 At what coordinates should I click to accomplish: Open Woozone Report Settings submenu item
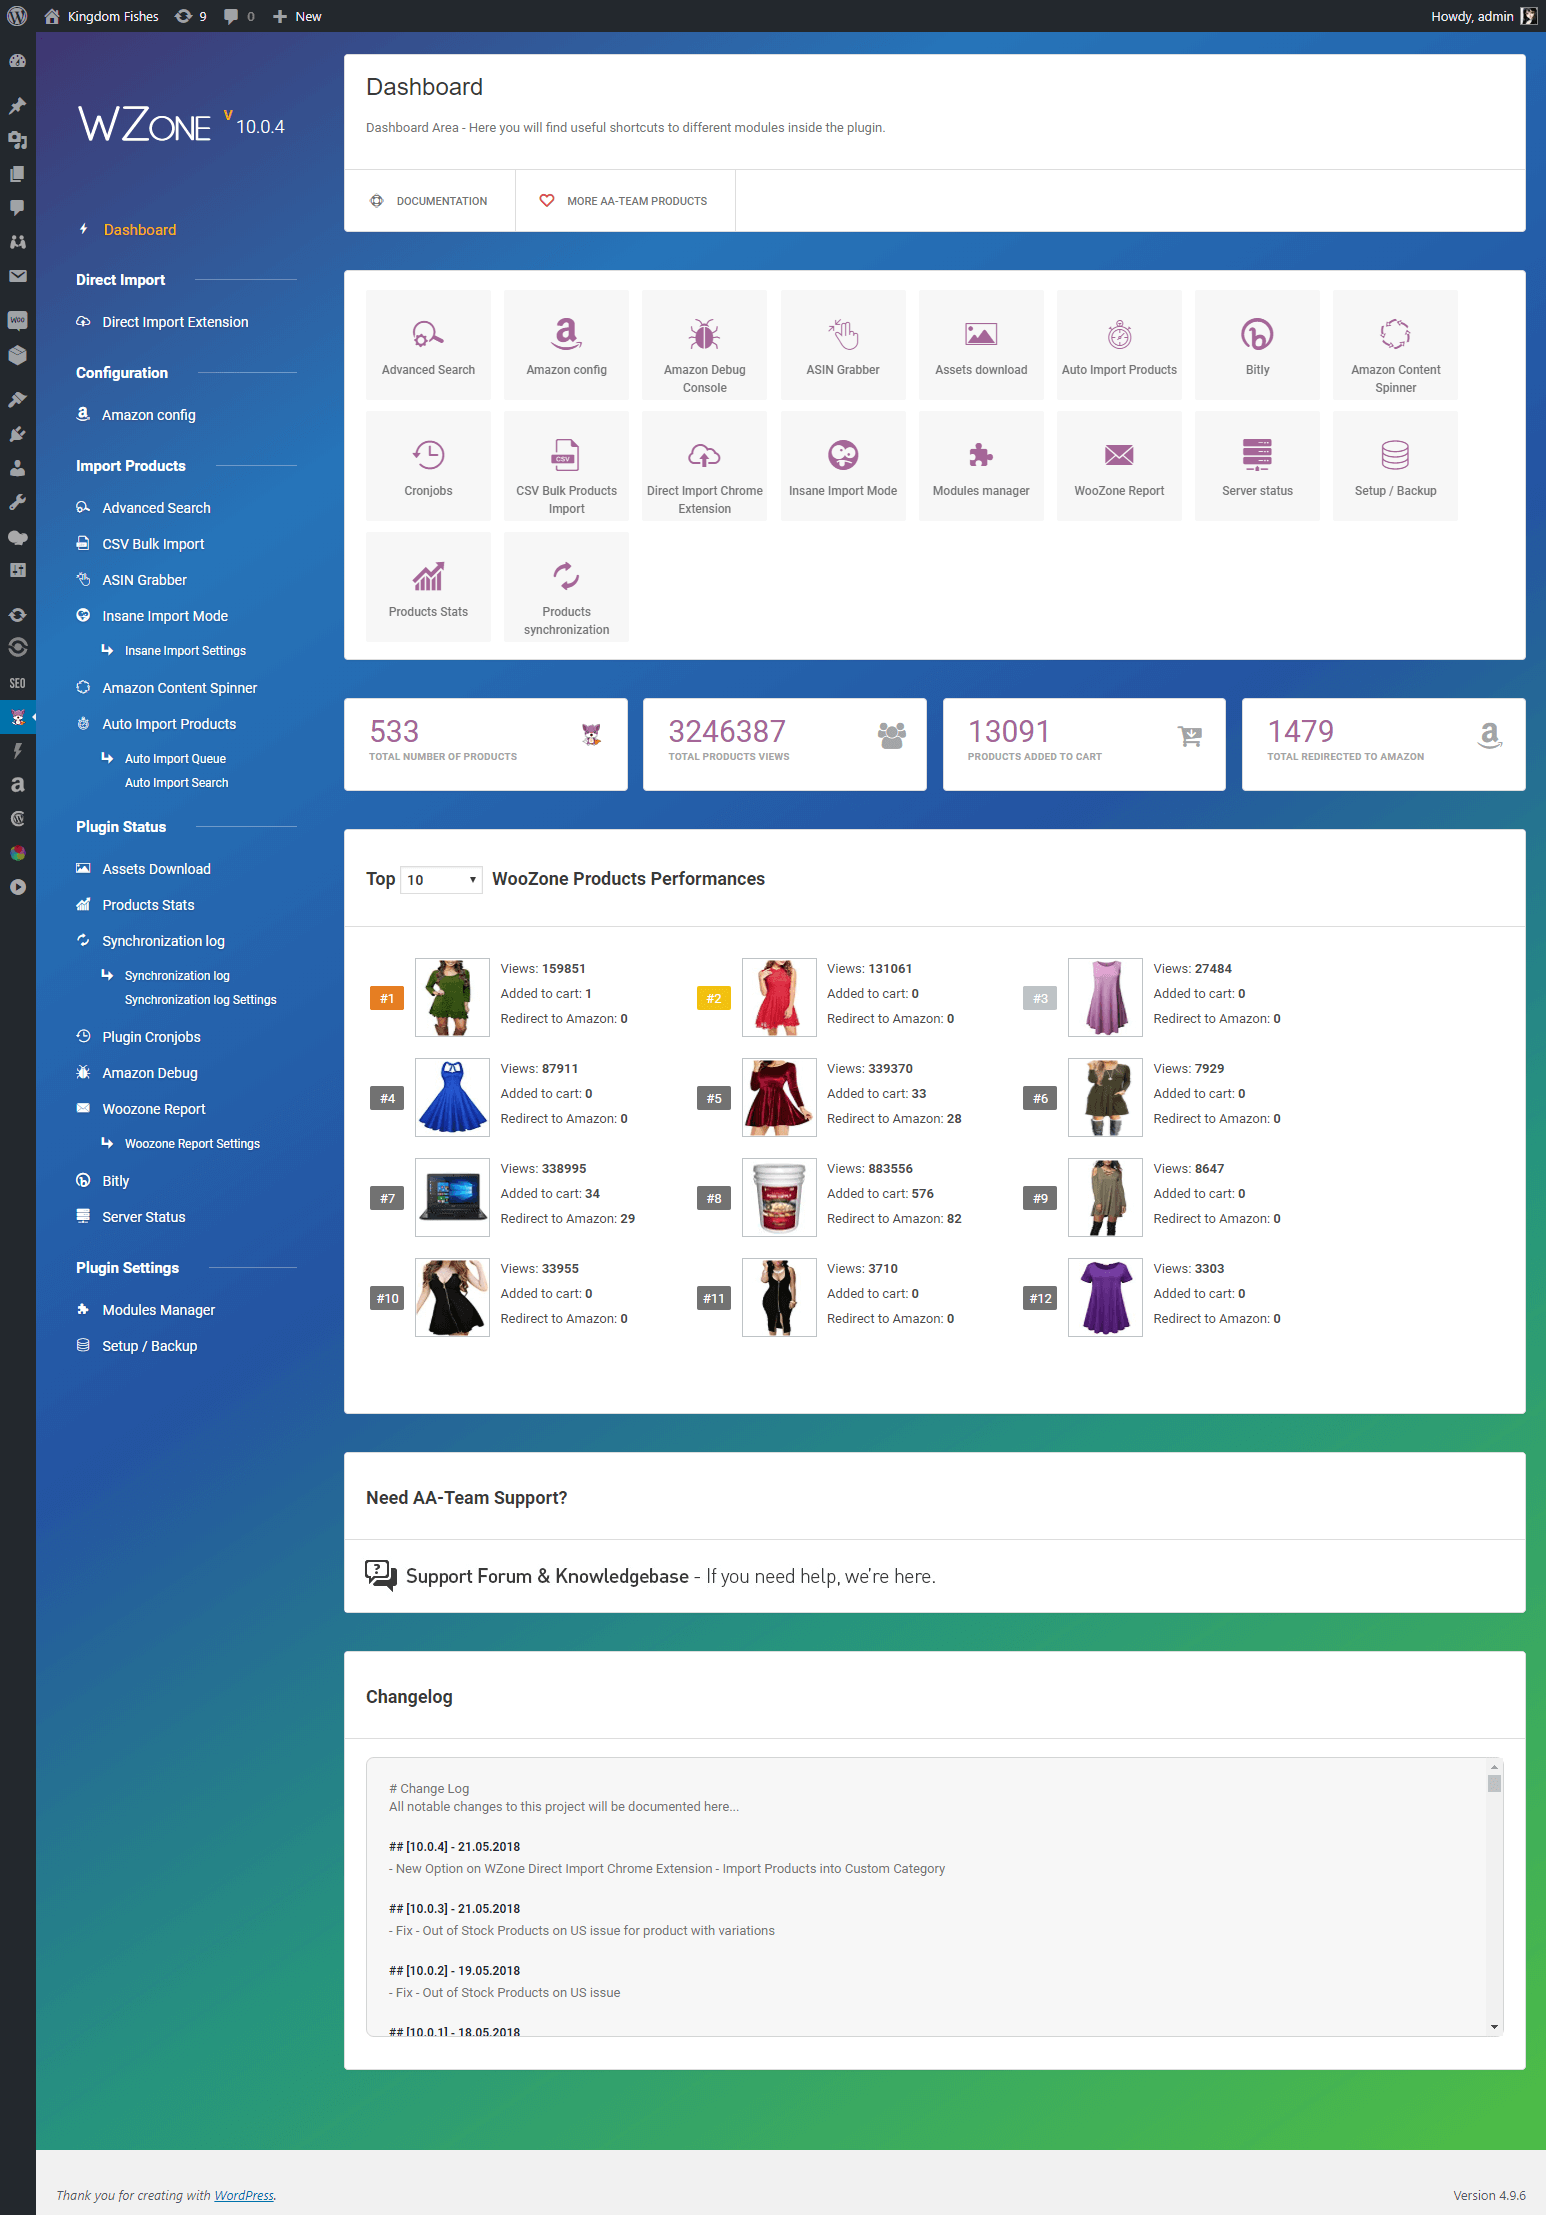click(x=192, y=1144)
